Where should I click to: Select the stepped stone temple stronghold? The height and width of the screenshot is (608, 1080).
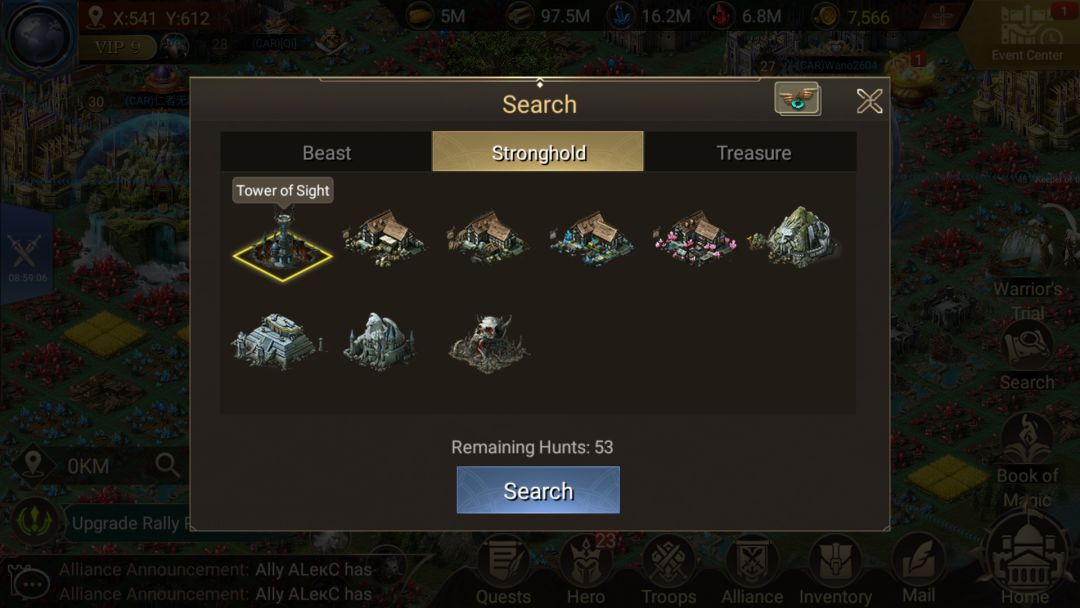(x=276, y=342)
